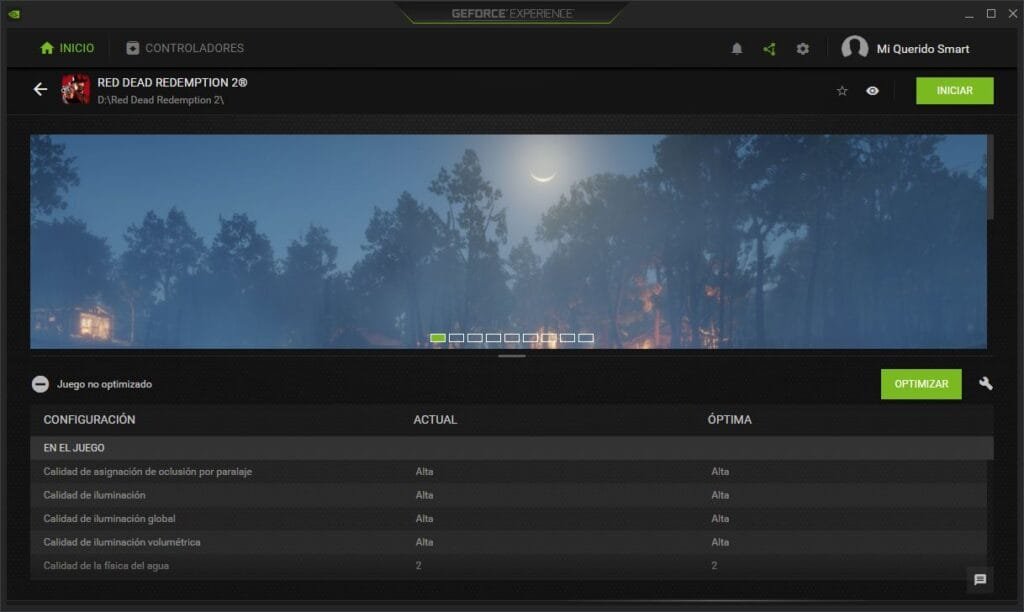Open settings gear icon

(x=802, y=48)
